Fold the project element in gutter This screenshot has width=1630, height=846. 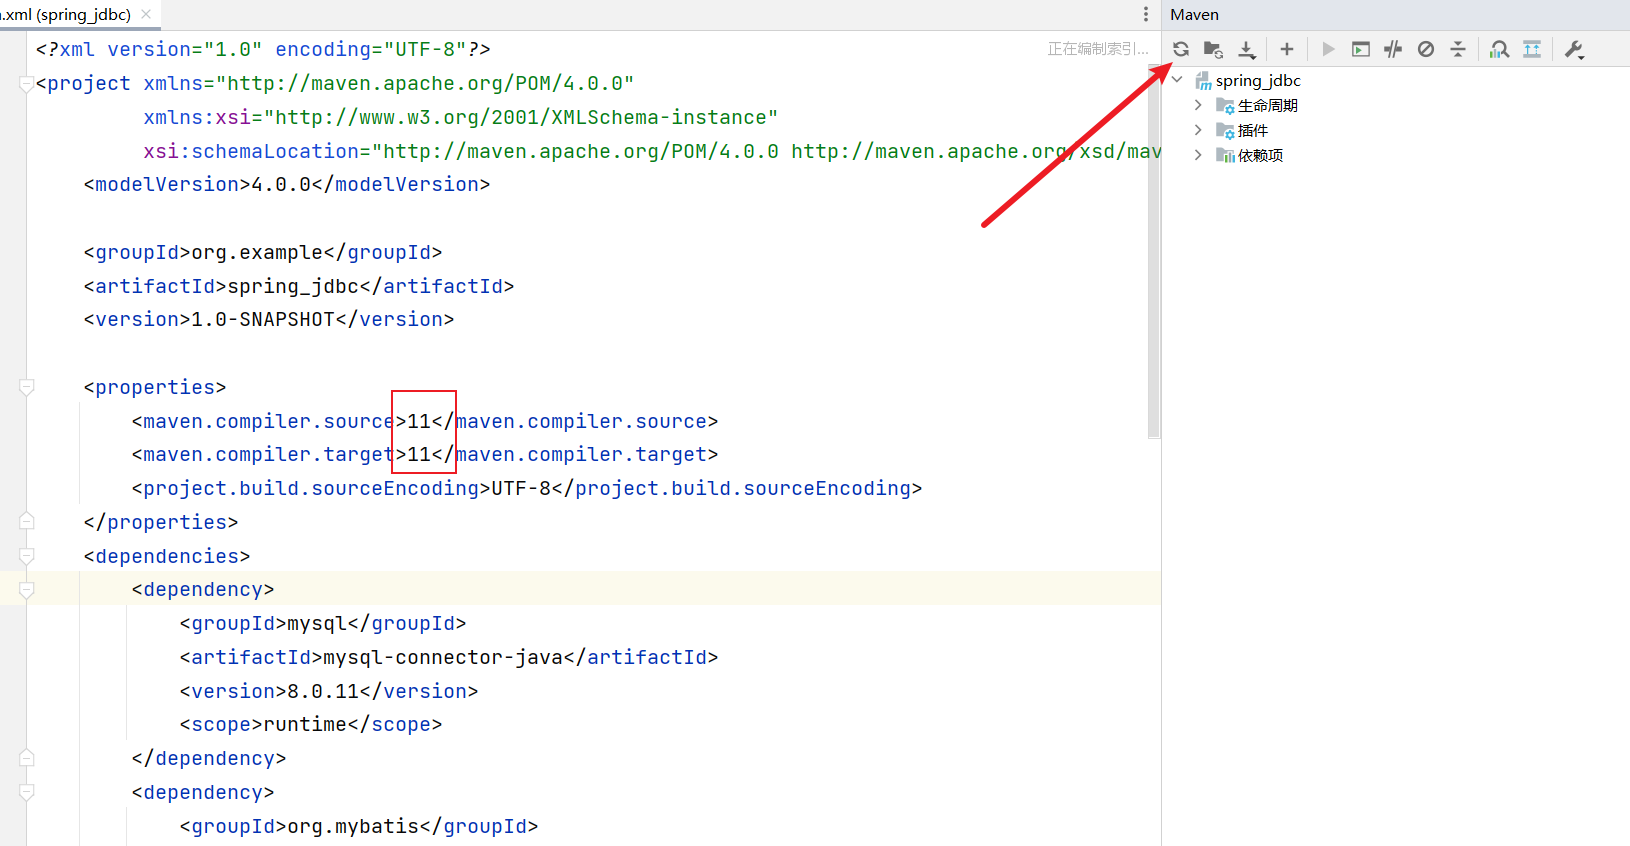[27, 84]
